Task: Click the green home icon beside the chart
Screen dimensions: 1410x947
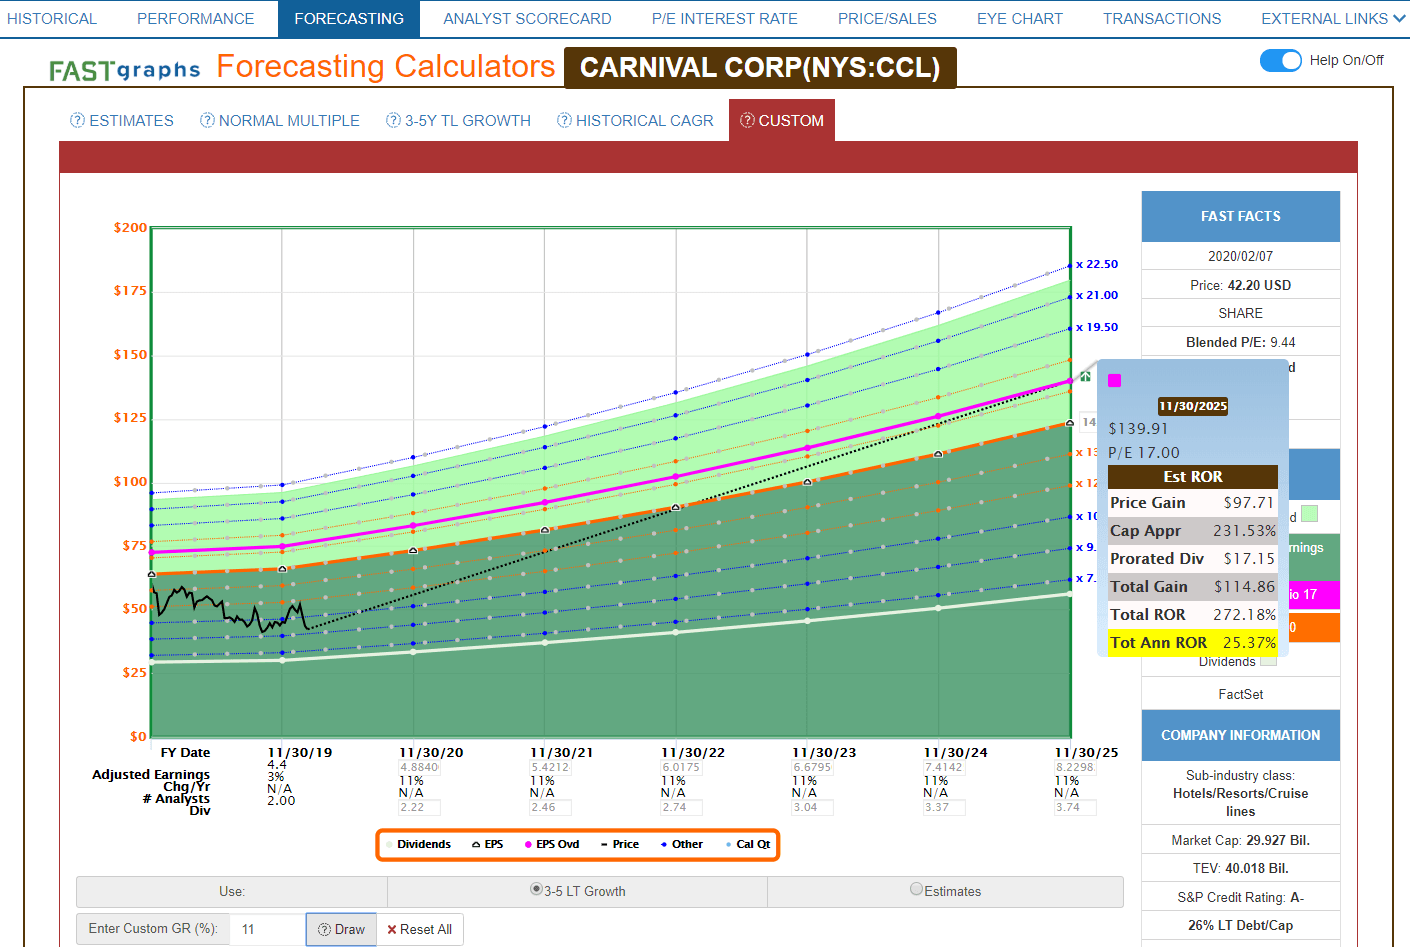Action: pyautogui.click(x=1085, y=376)
